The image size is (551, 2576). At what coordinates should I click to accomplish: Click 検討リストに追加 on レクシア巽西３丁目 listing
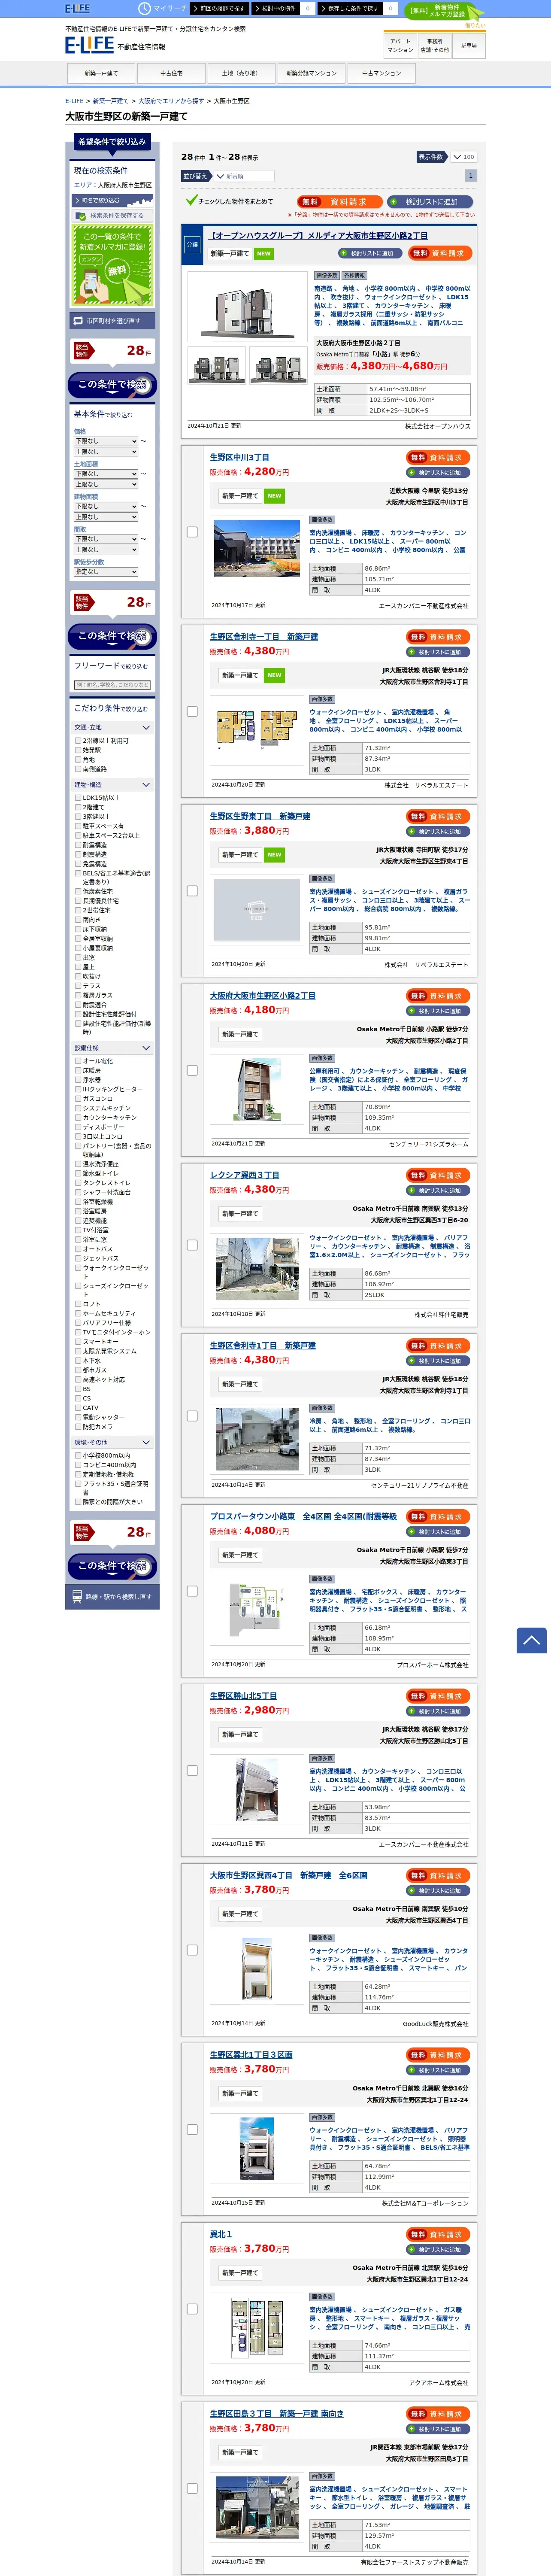[438, 1191]
